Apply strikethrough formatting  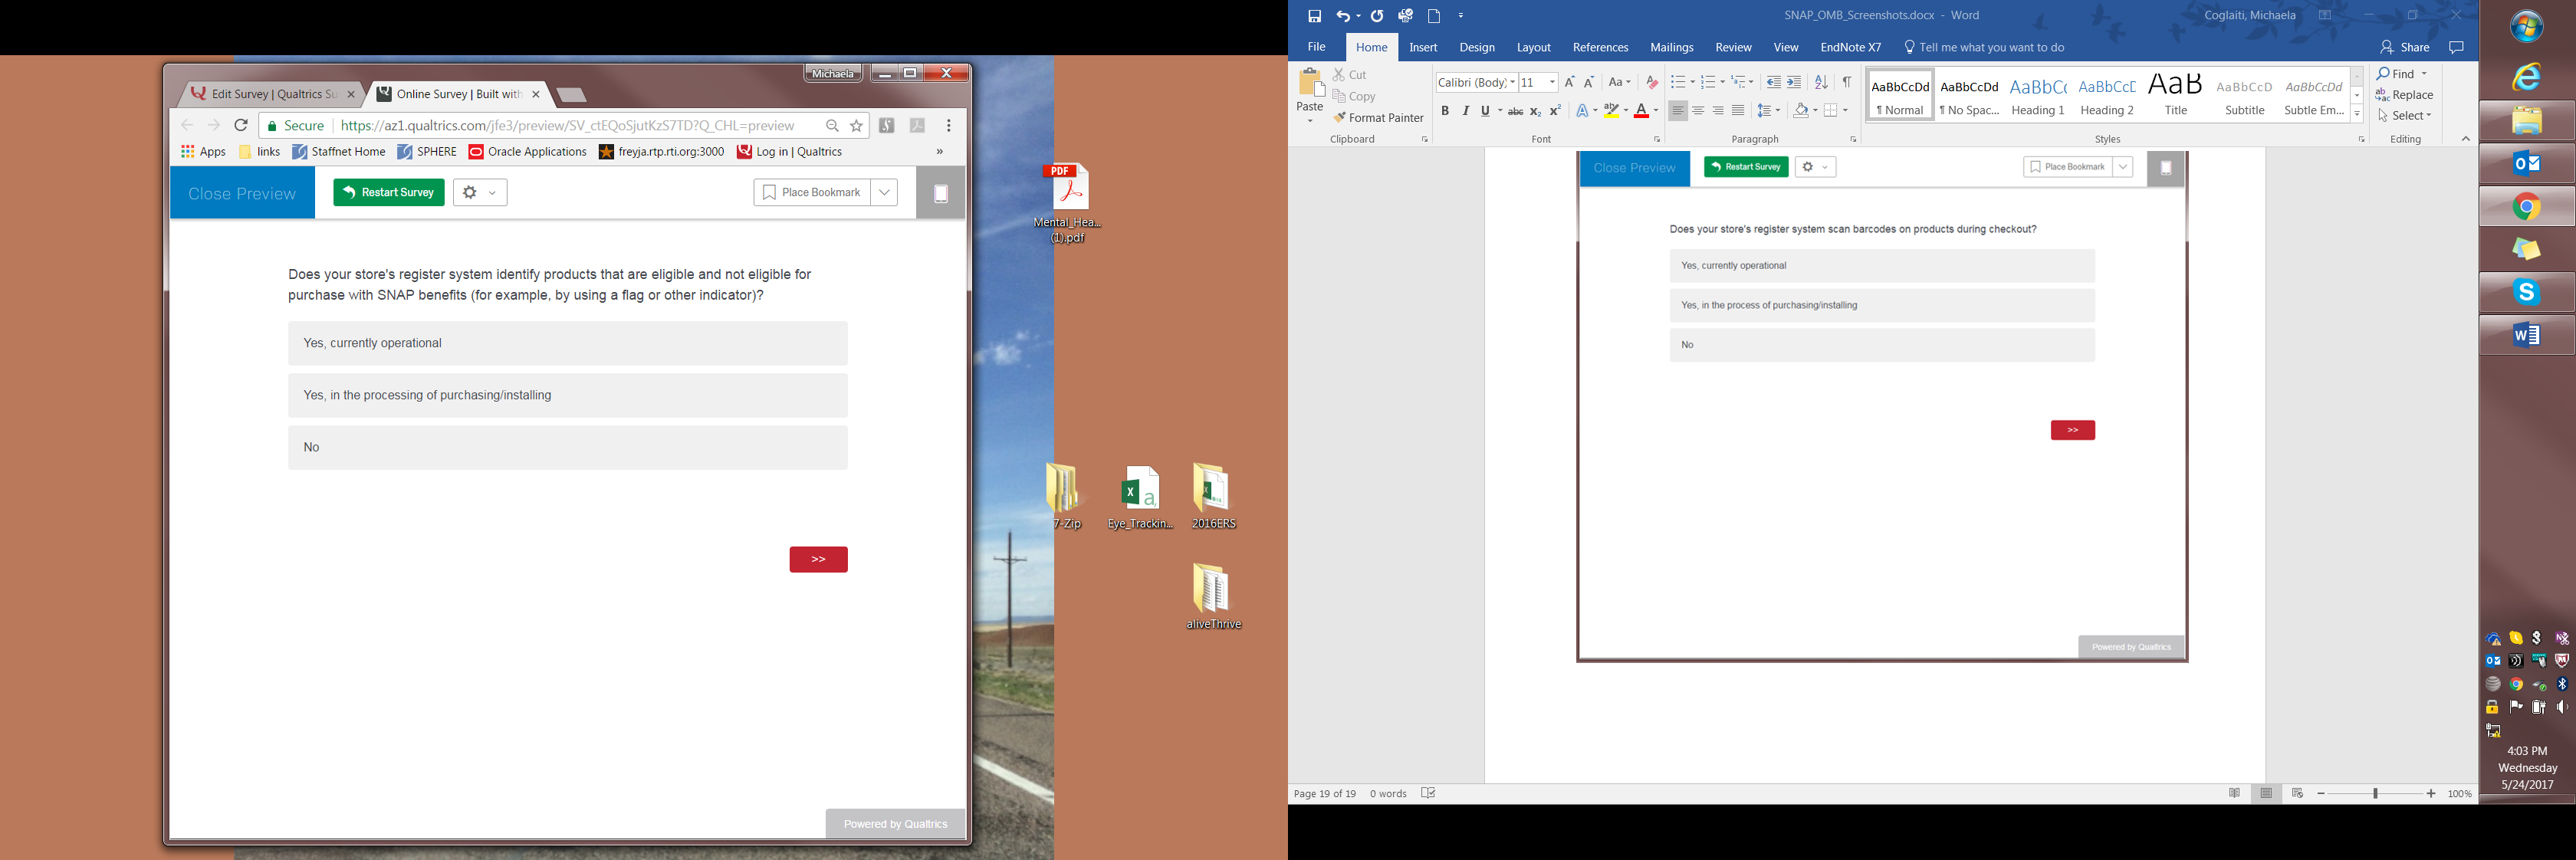[x=1515, y=111]
